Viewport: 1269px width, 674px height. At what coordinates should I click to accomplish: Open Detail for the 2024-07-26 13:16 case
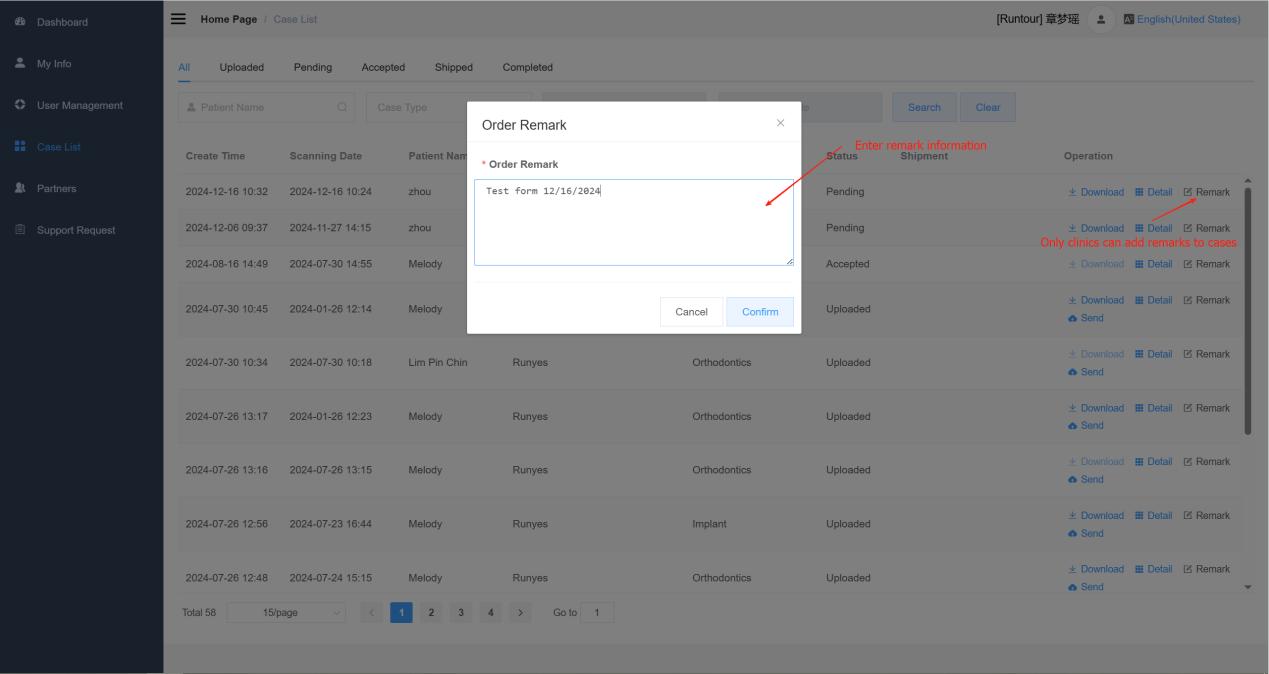tap(1154, 461)
